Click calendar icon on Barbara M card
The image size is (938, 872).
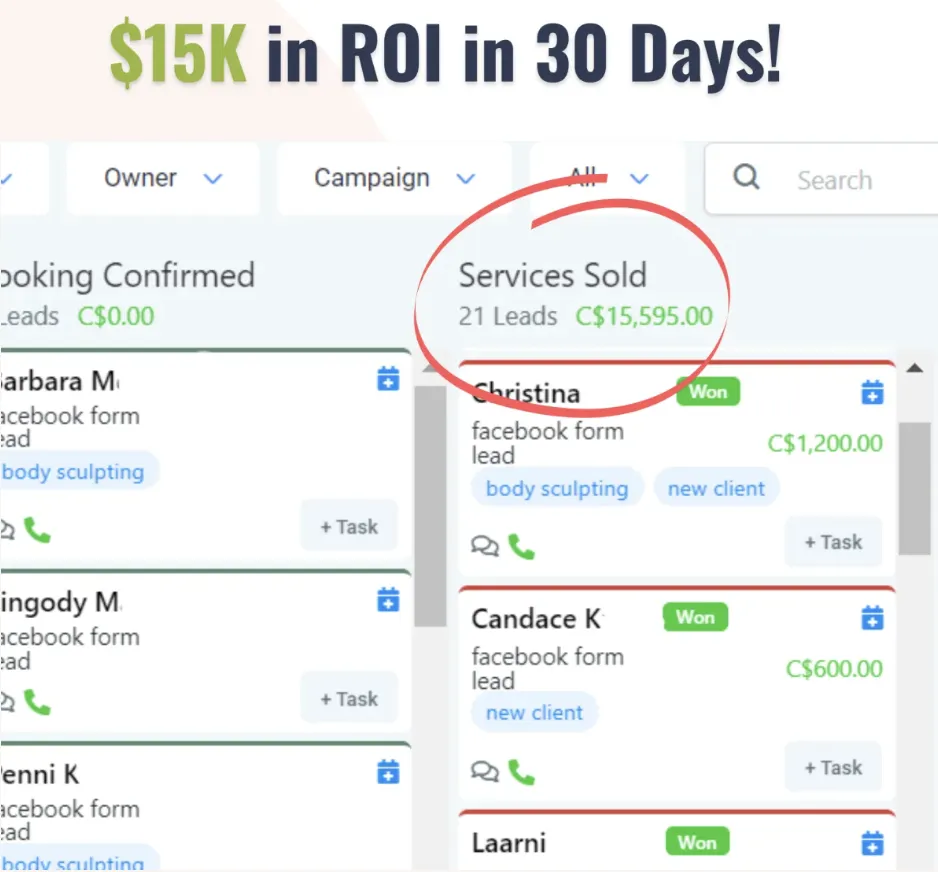click(388, 379)
